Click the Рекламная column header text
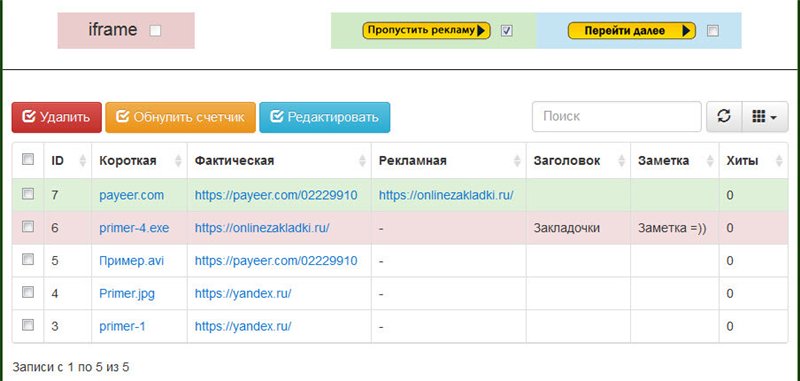 pyautogui.click(x=413, y=161)
